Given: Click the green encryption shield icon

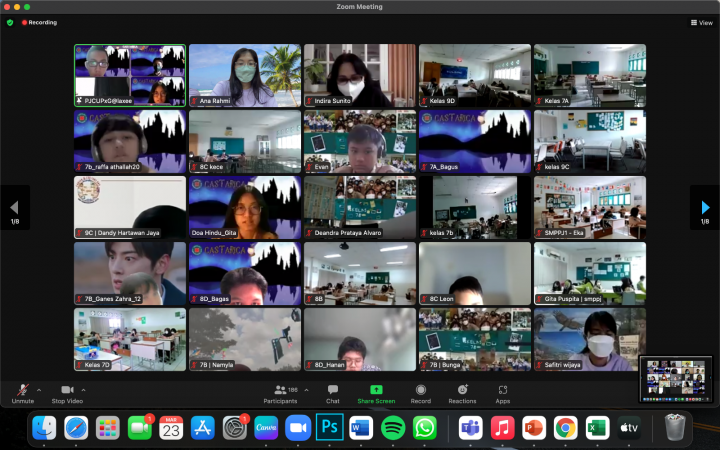Looking at the screenshot, I should click(10, 22).
